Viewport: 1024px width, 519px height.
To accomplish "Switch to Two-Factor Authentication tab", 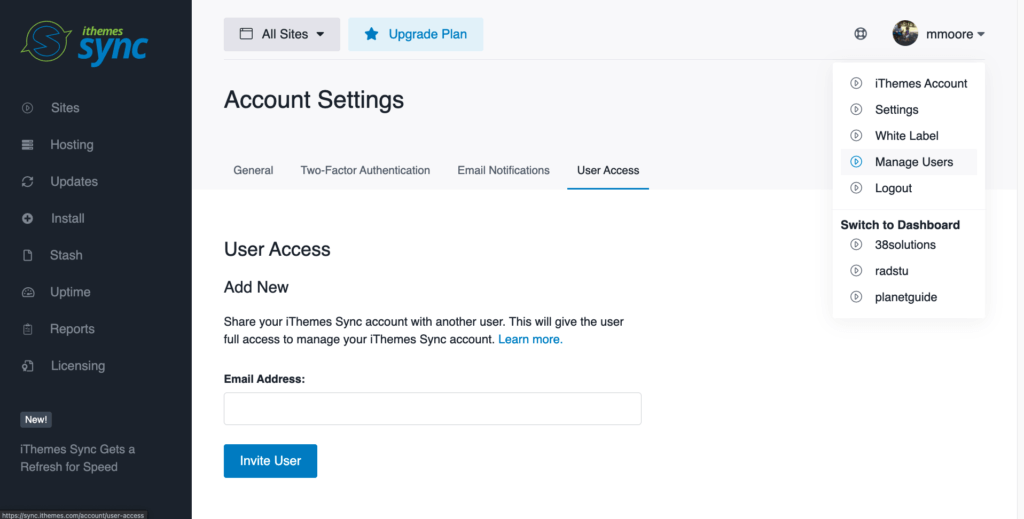I will (365, 170).
